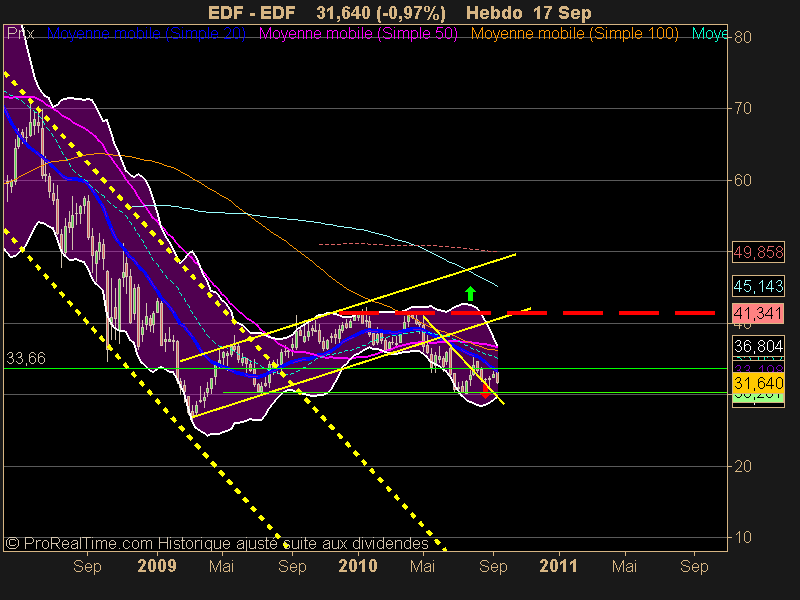Screen dimensions: 800x600
Task: Click the 60 value on price axis
Action: (x=743, y=180)
